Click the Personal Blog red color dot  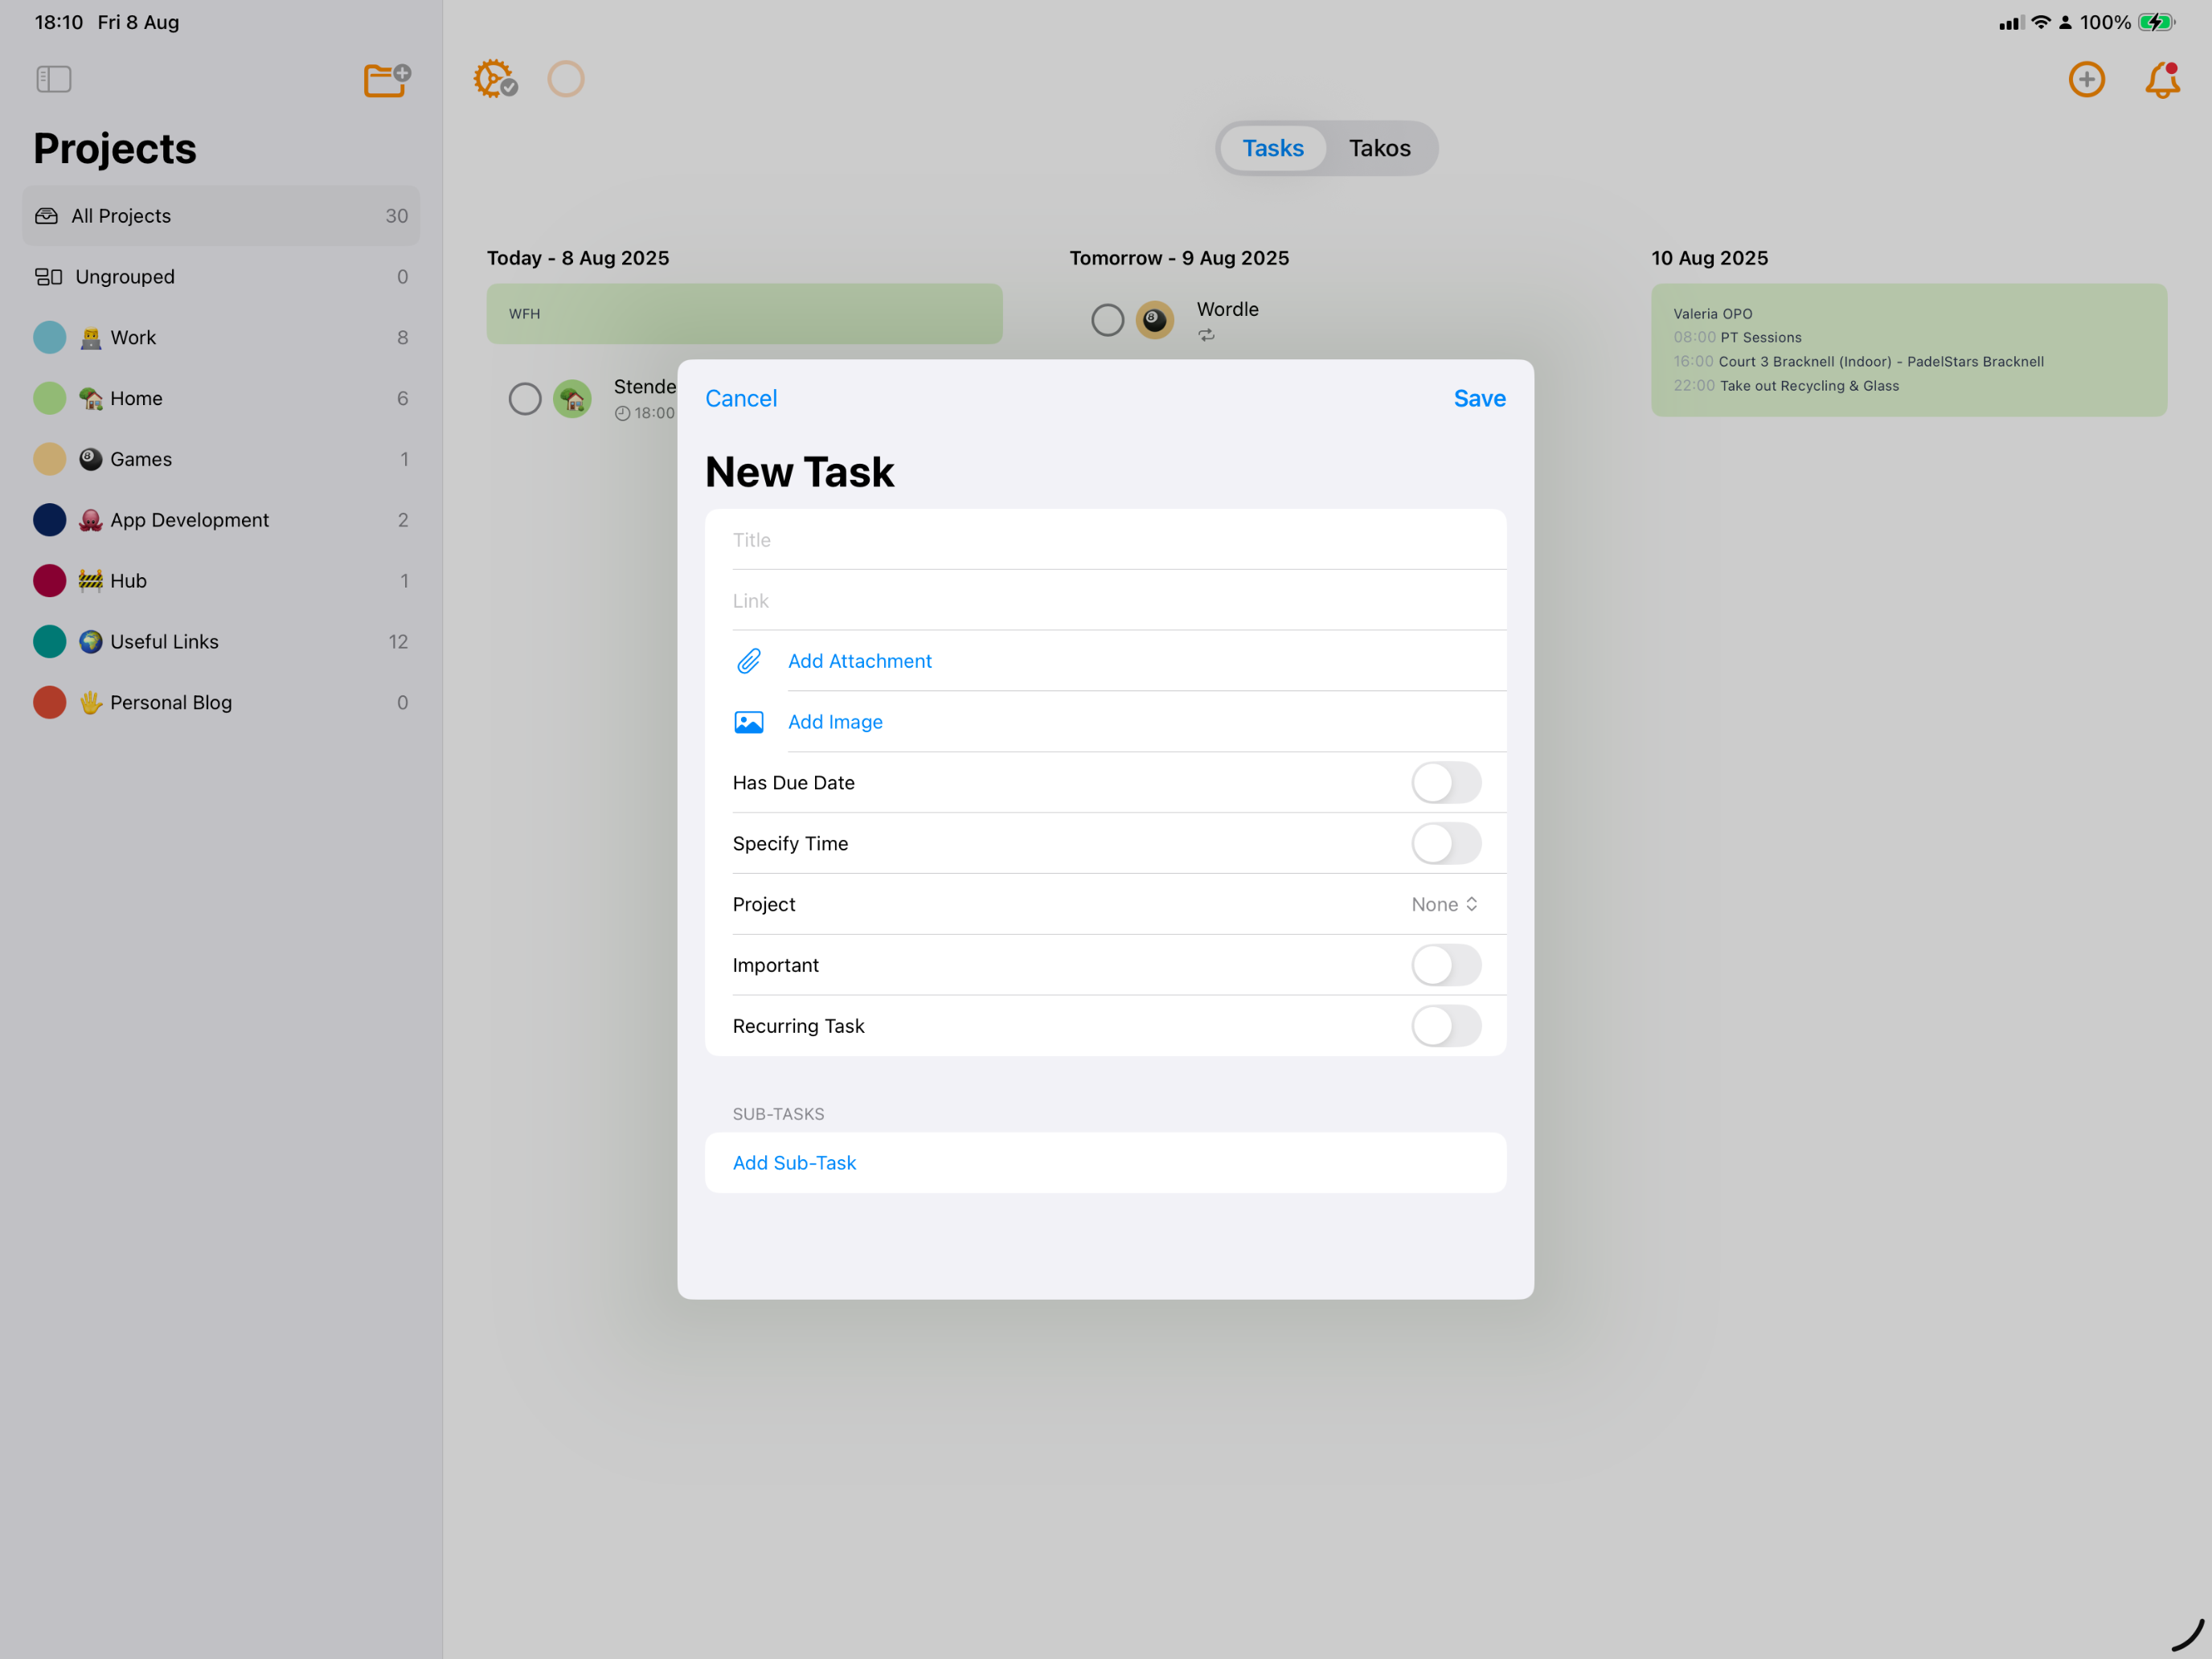(x=50, y=703)
